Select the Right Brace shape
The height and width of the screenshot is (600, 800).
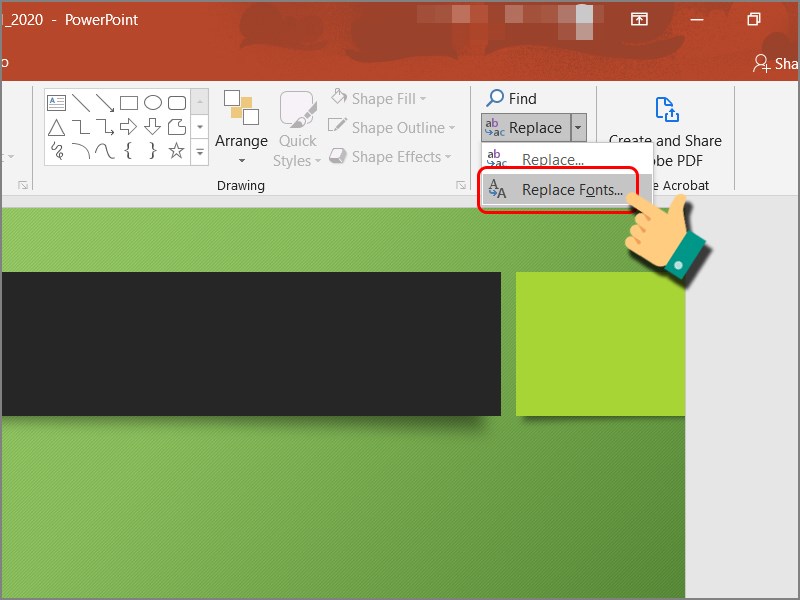153,151
